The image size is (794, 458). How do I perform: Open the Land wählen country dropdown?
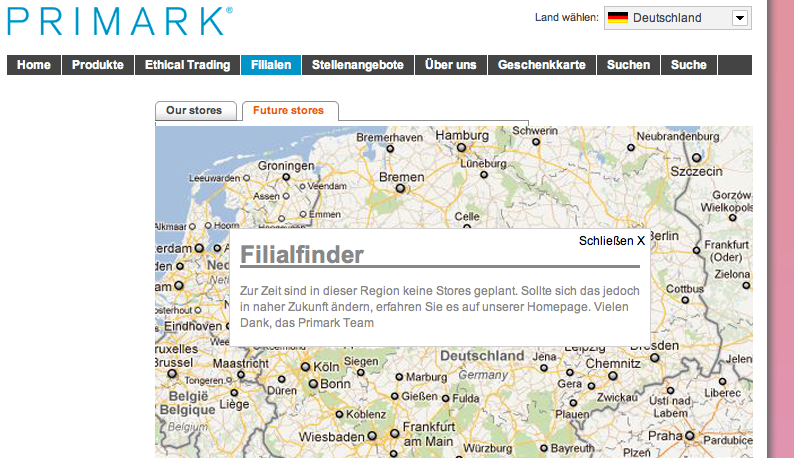pos(678,18)
